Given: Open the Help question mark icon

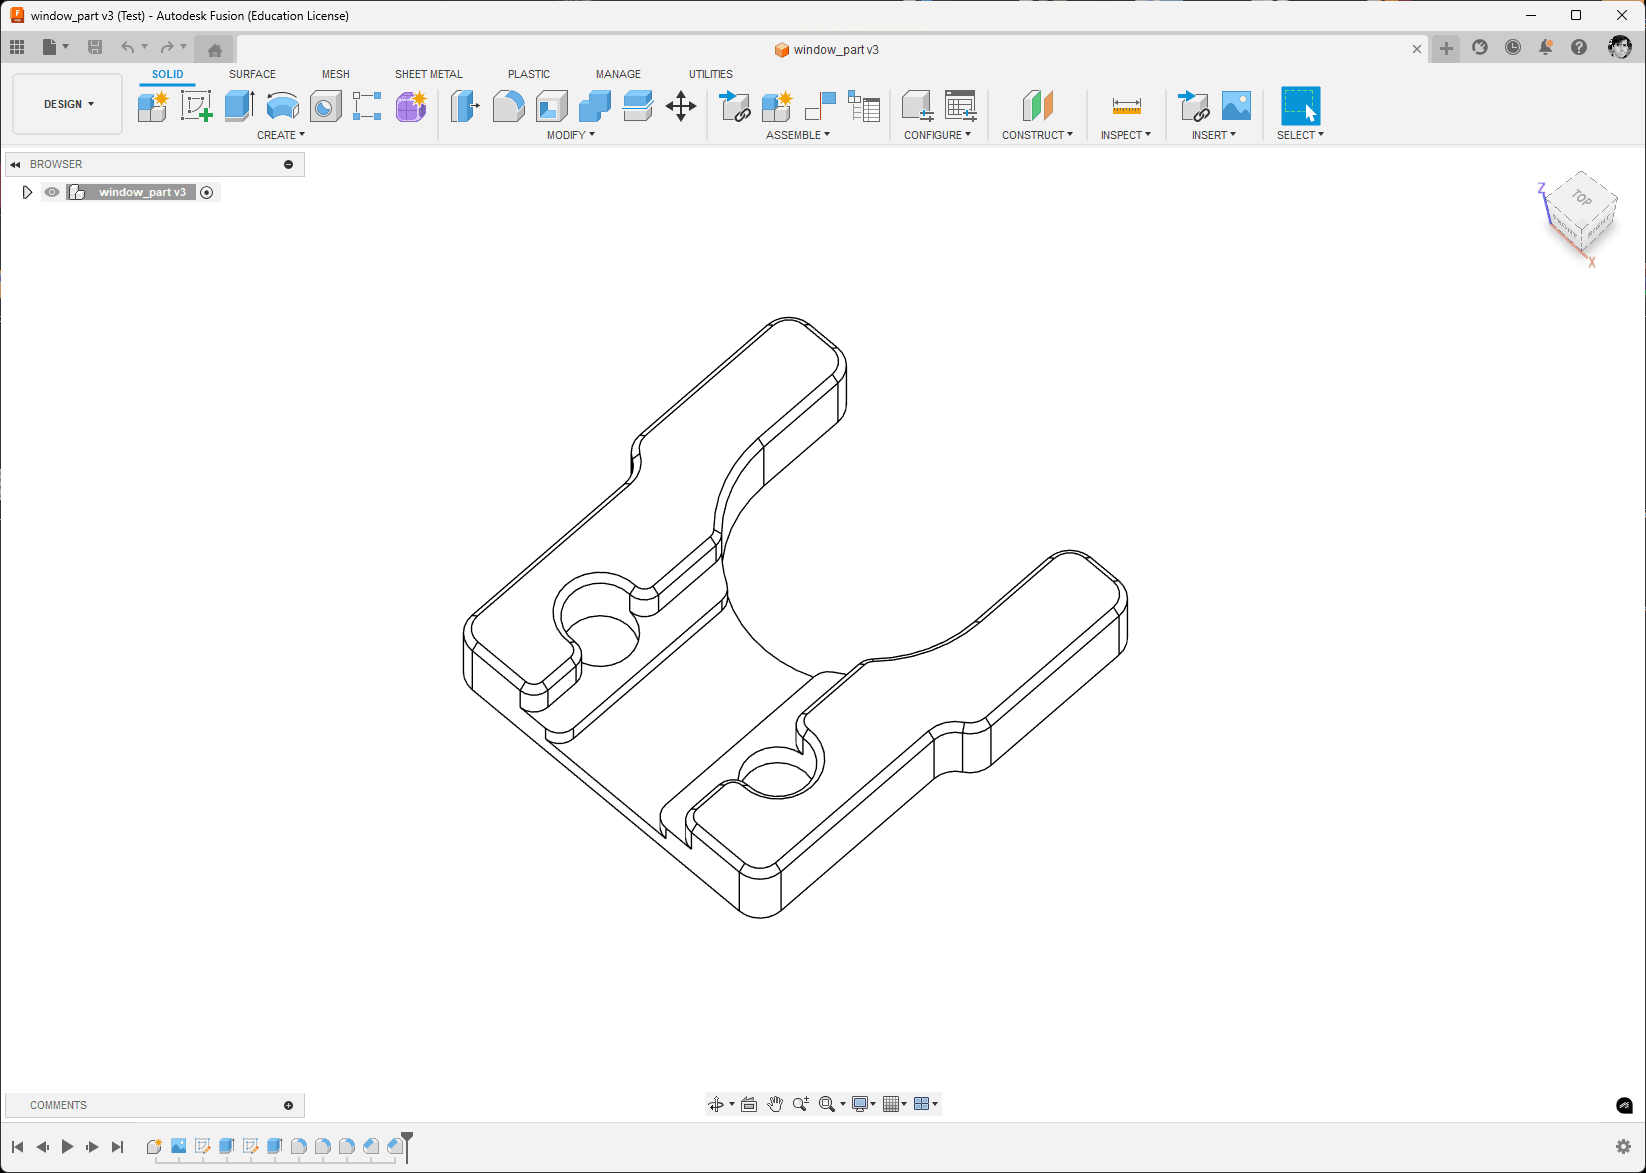Looking at the screenshot, I should click(1579, 47).
